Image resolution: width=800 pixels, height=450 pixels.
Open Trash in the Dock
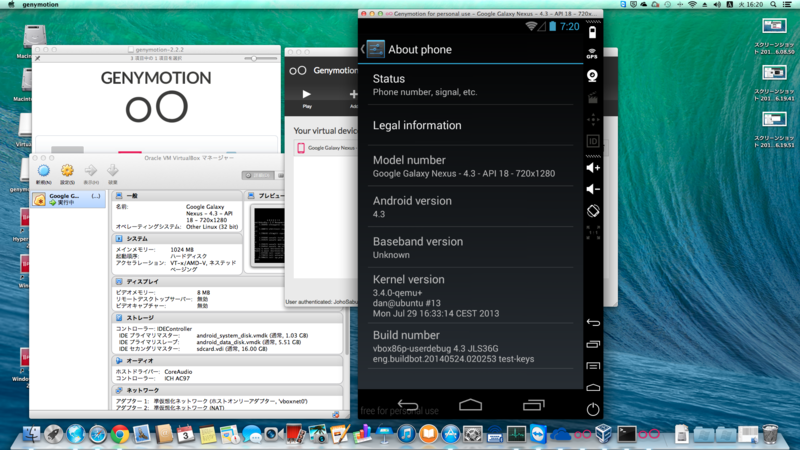(x=770, y=434)
